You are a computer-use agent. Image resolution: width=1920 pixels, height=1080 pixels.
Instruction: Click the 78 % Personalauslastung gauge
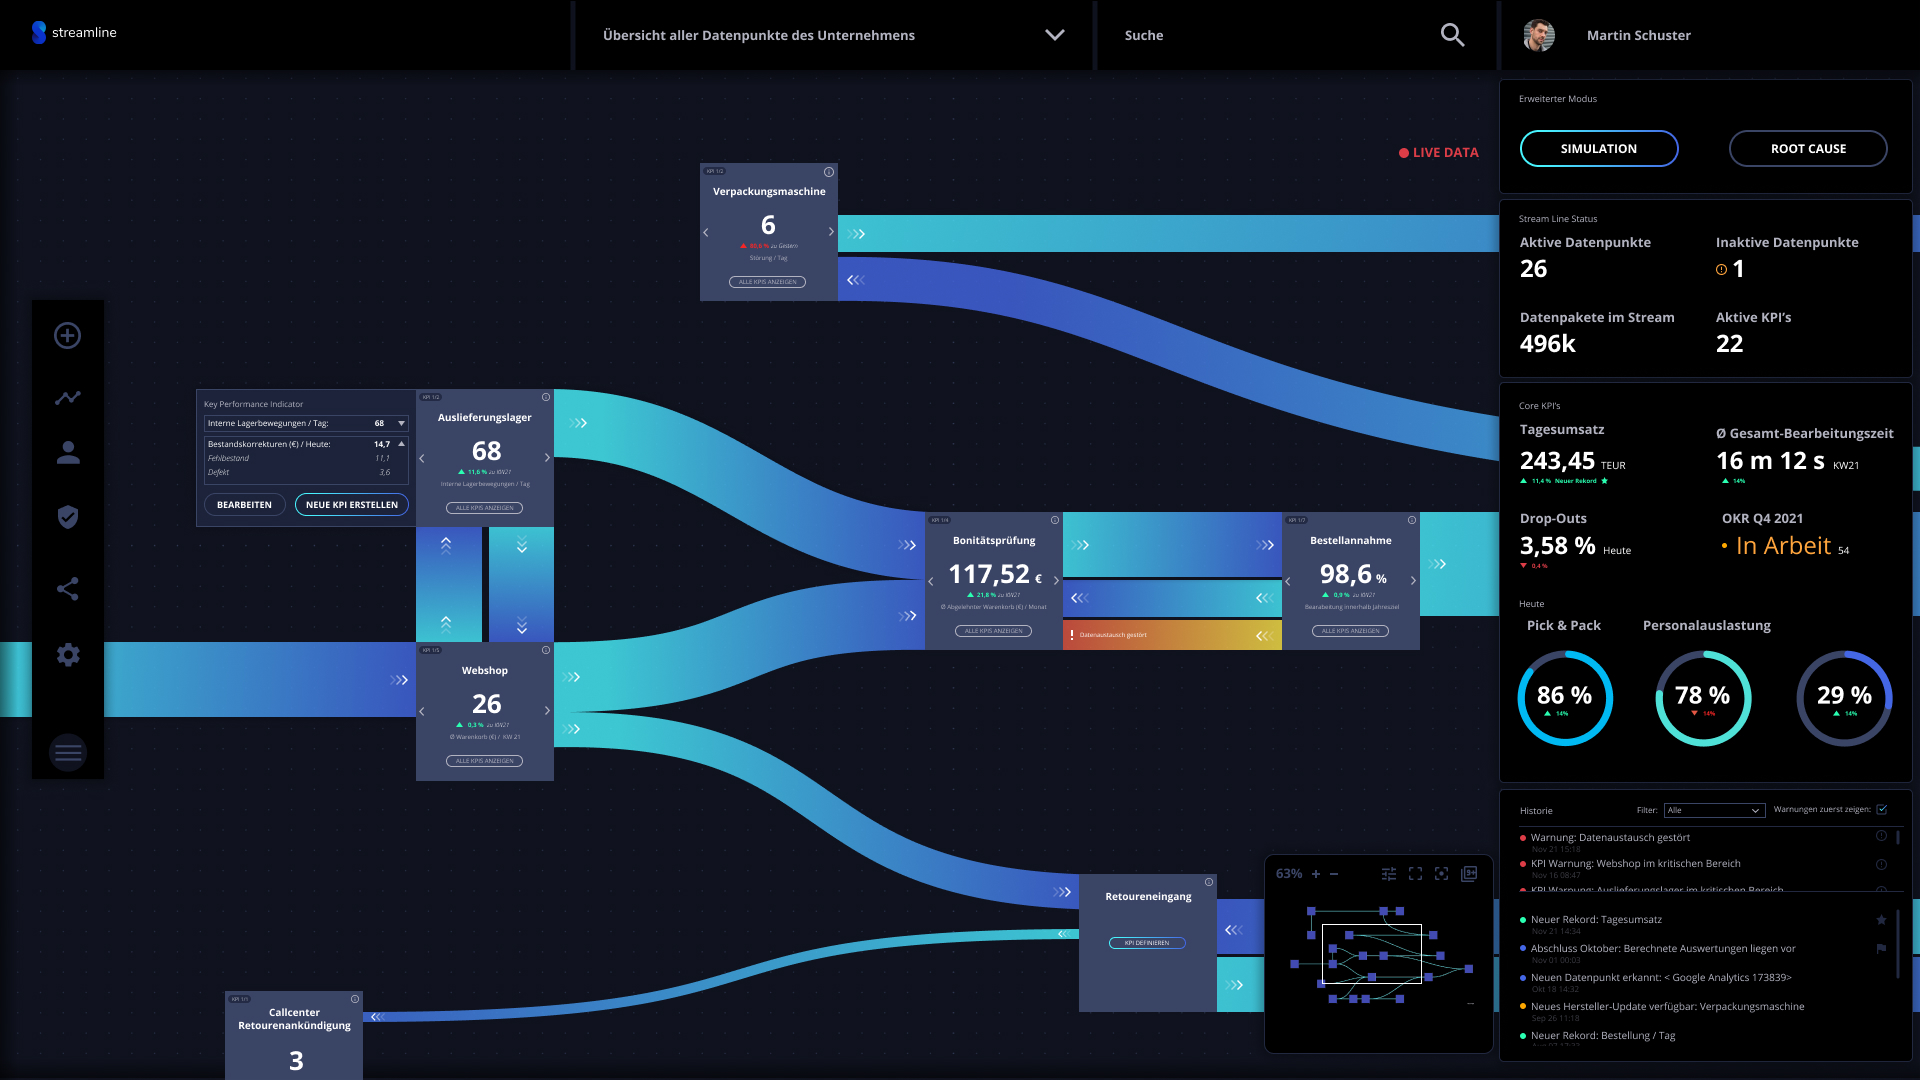[1703, 698]
